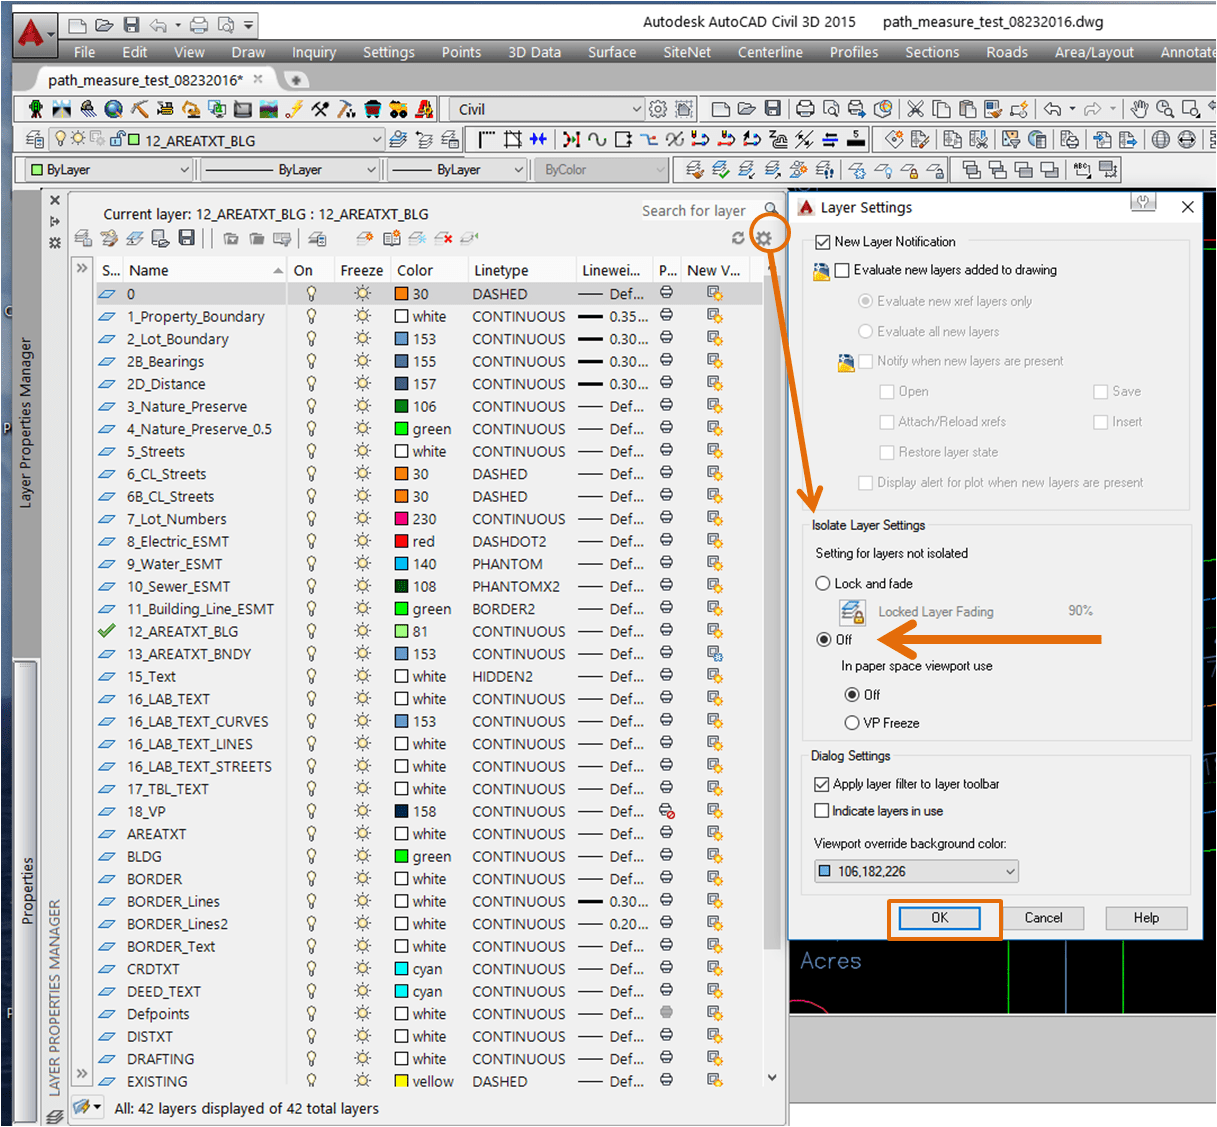Enable Indicate layers in use checkbox
1217x1127 pixels.
822,811
